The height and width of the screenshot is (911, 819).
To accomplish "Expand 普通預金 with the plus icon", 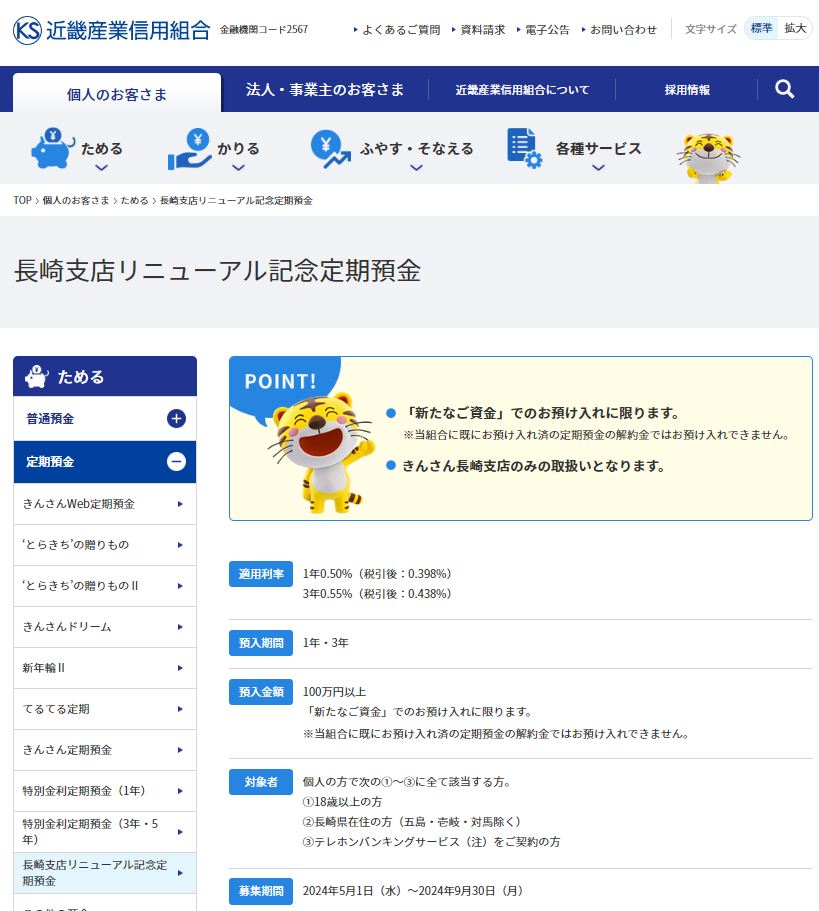I will tap(177, 418).
